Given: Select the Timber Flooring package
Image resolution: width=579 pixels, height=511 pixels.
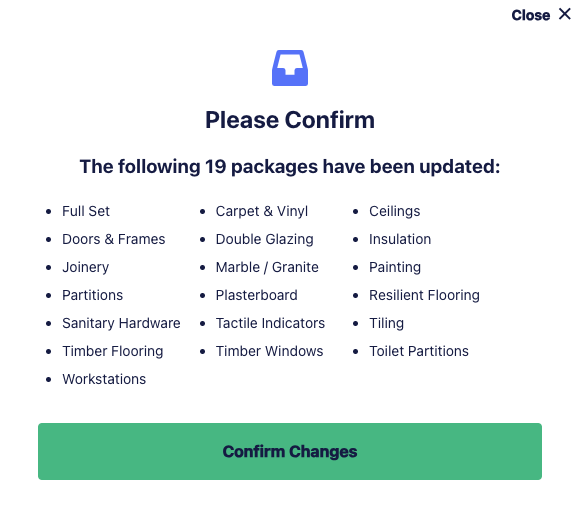Looking at the screenshot, I should coord(113,351).
